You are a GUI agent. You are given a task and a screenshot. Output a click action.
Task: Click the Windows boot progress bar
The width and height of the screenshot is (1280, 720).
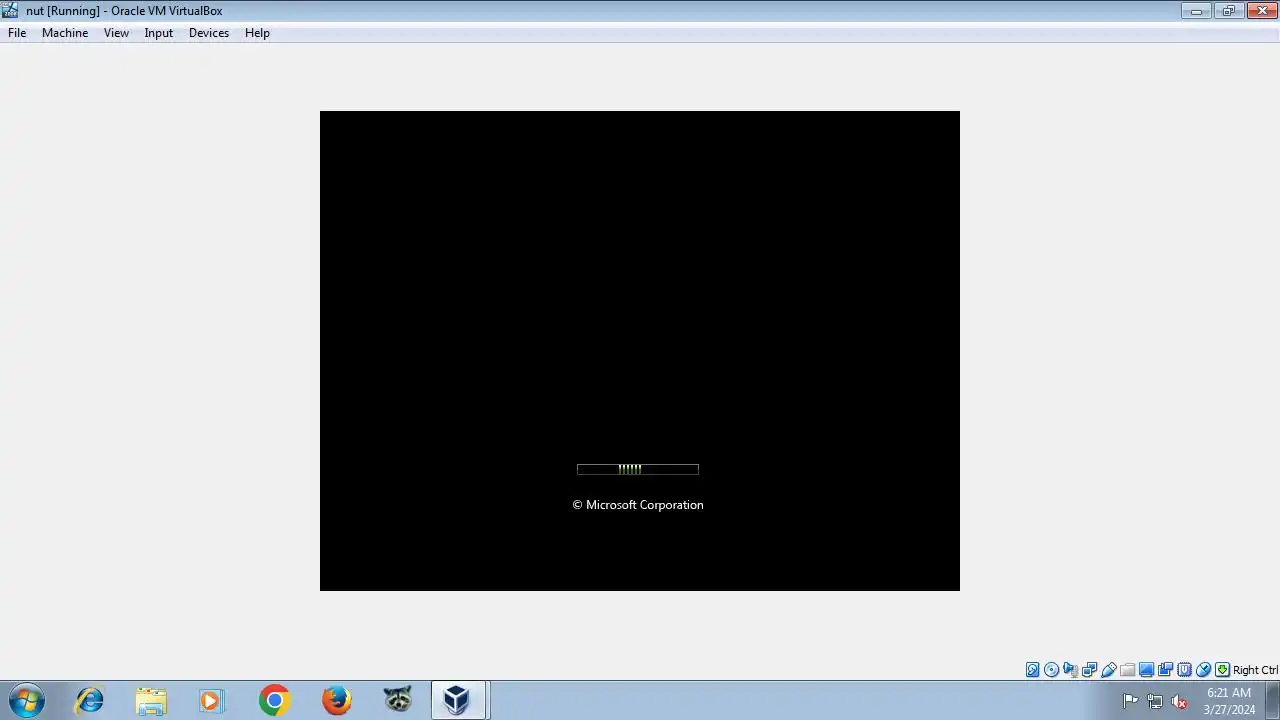click(638, 469)
